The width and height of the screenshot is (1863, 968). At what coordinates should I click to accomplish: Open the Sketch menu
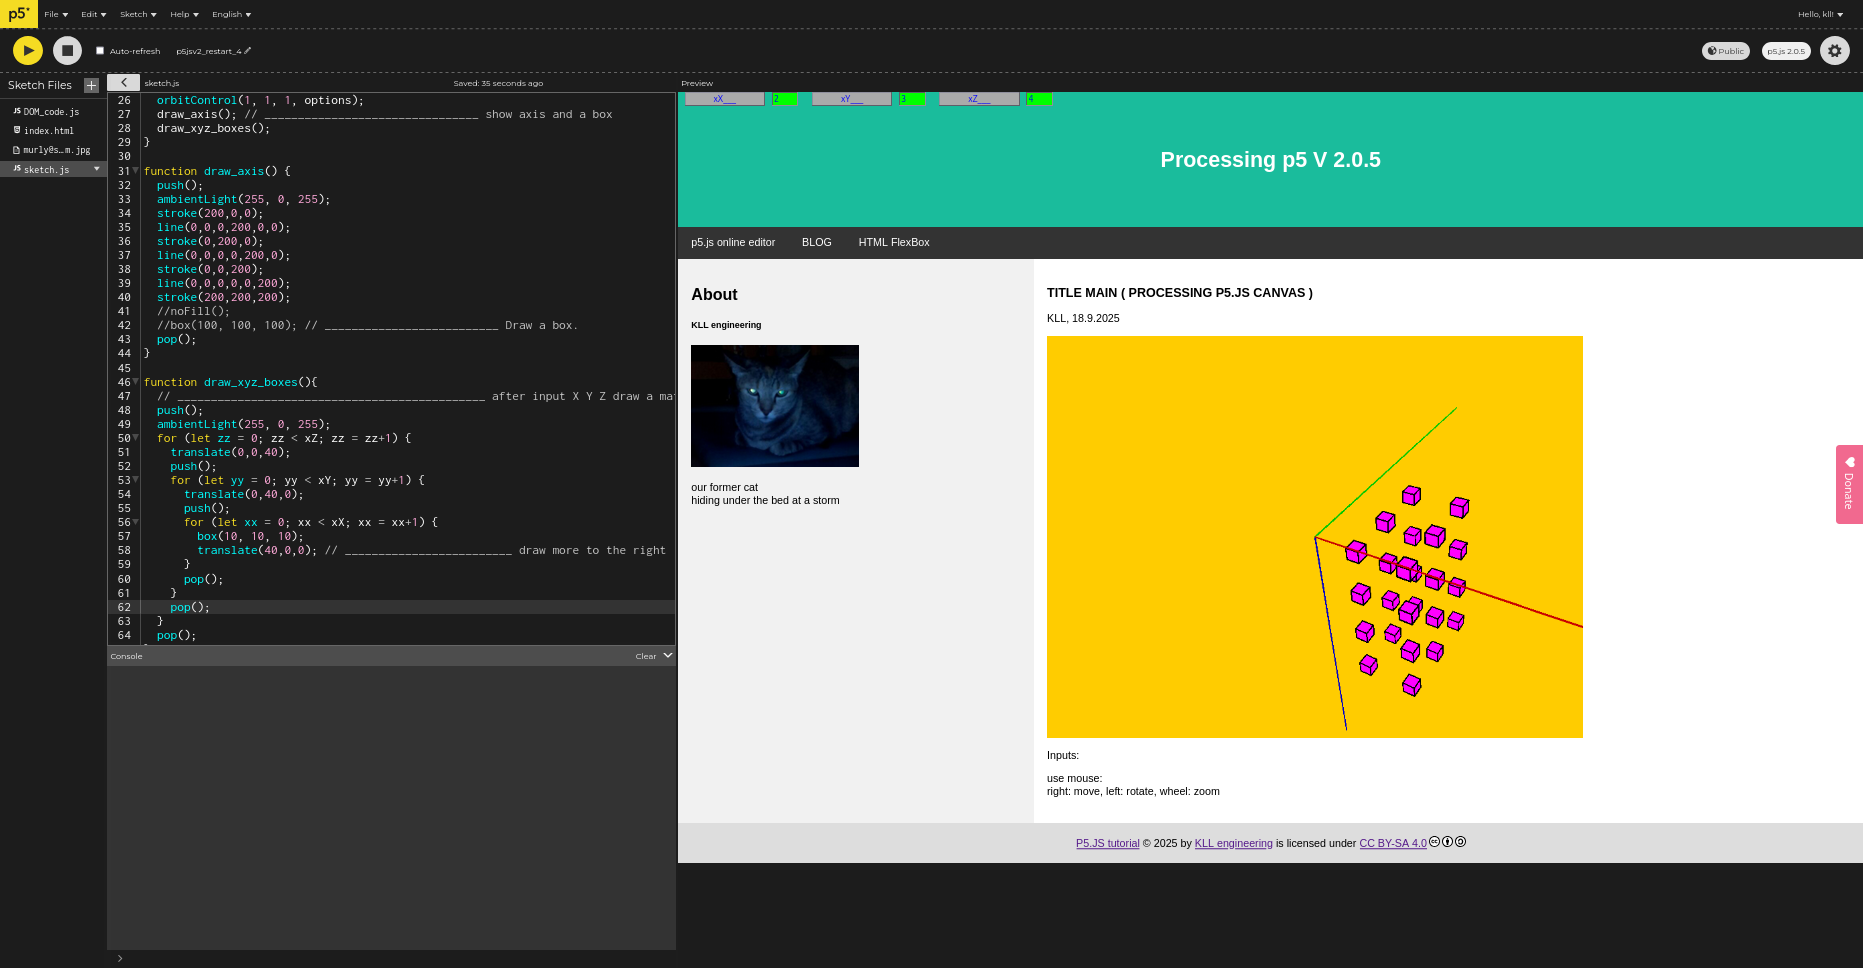[138, 14]
